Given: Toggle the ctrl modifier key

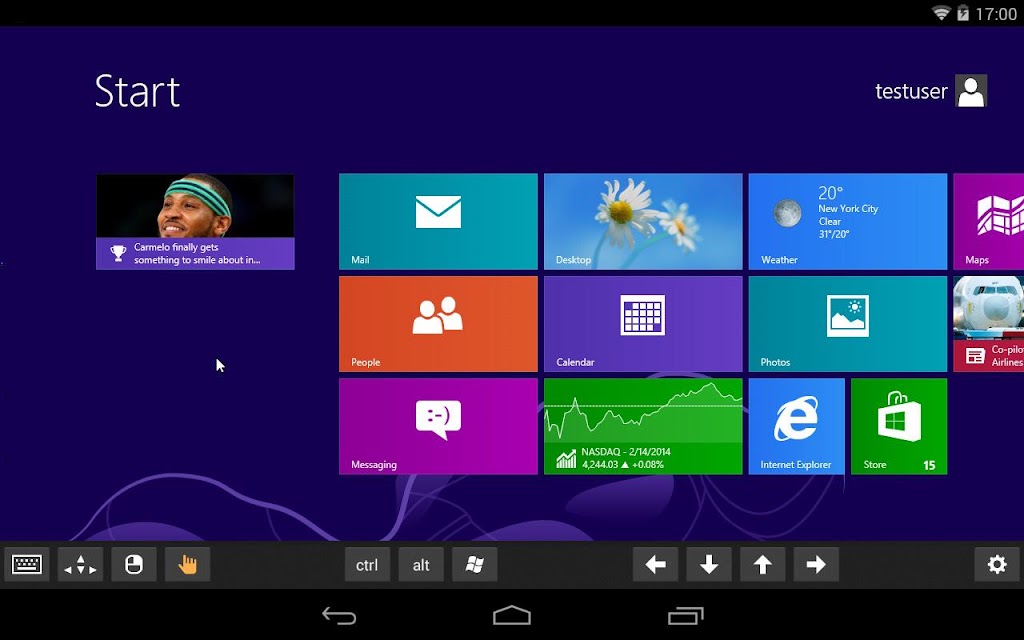Looking at the screenshot, I should click(x=367, y=564).
